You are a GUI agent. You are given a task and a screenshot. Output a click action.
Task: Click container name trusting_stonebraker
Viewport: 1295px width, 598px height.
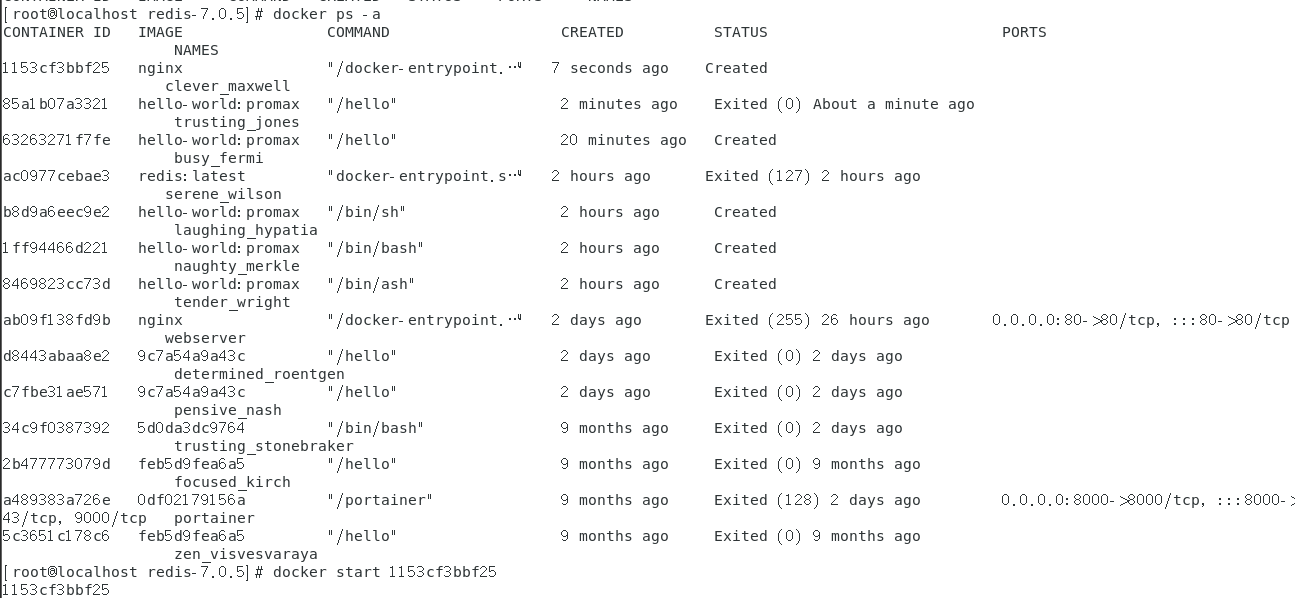point(264,446)
